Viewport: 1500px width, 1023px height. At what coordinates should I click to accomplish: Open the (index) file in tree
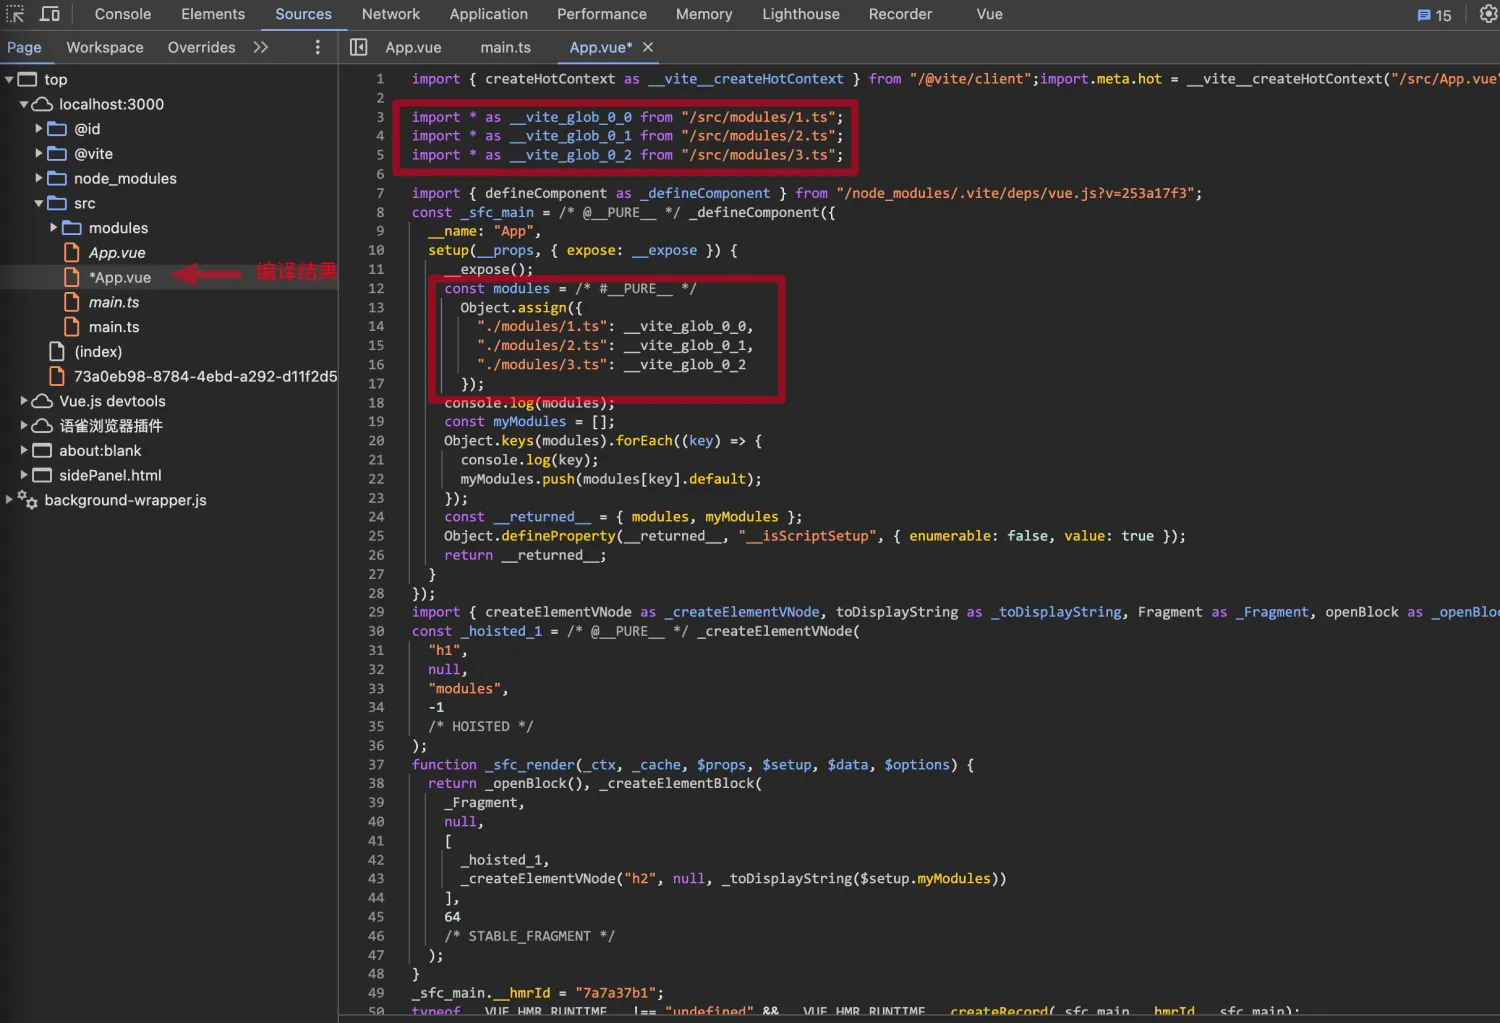pyautogui.click(x=98, y=352)
